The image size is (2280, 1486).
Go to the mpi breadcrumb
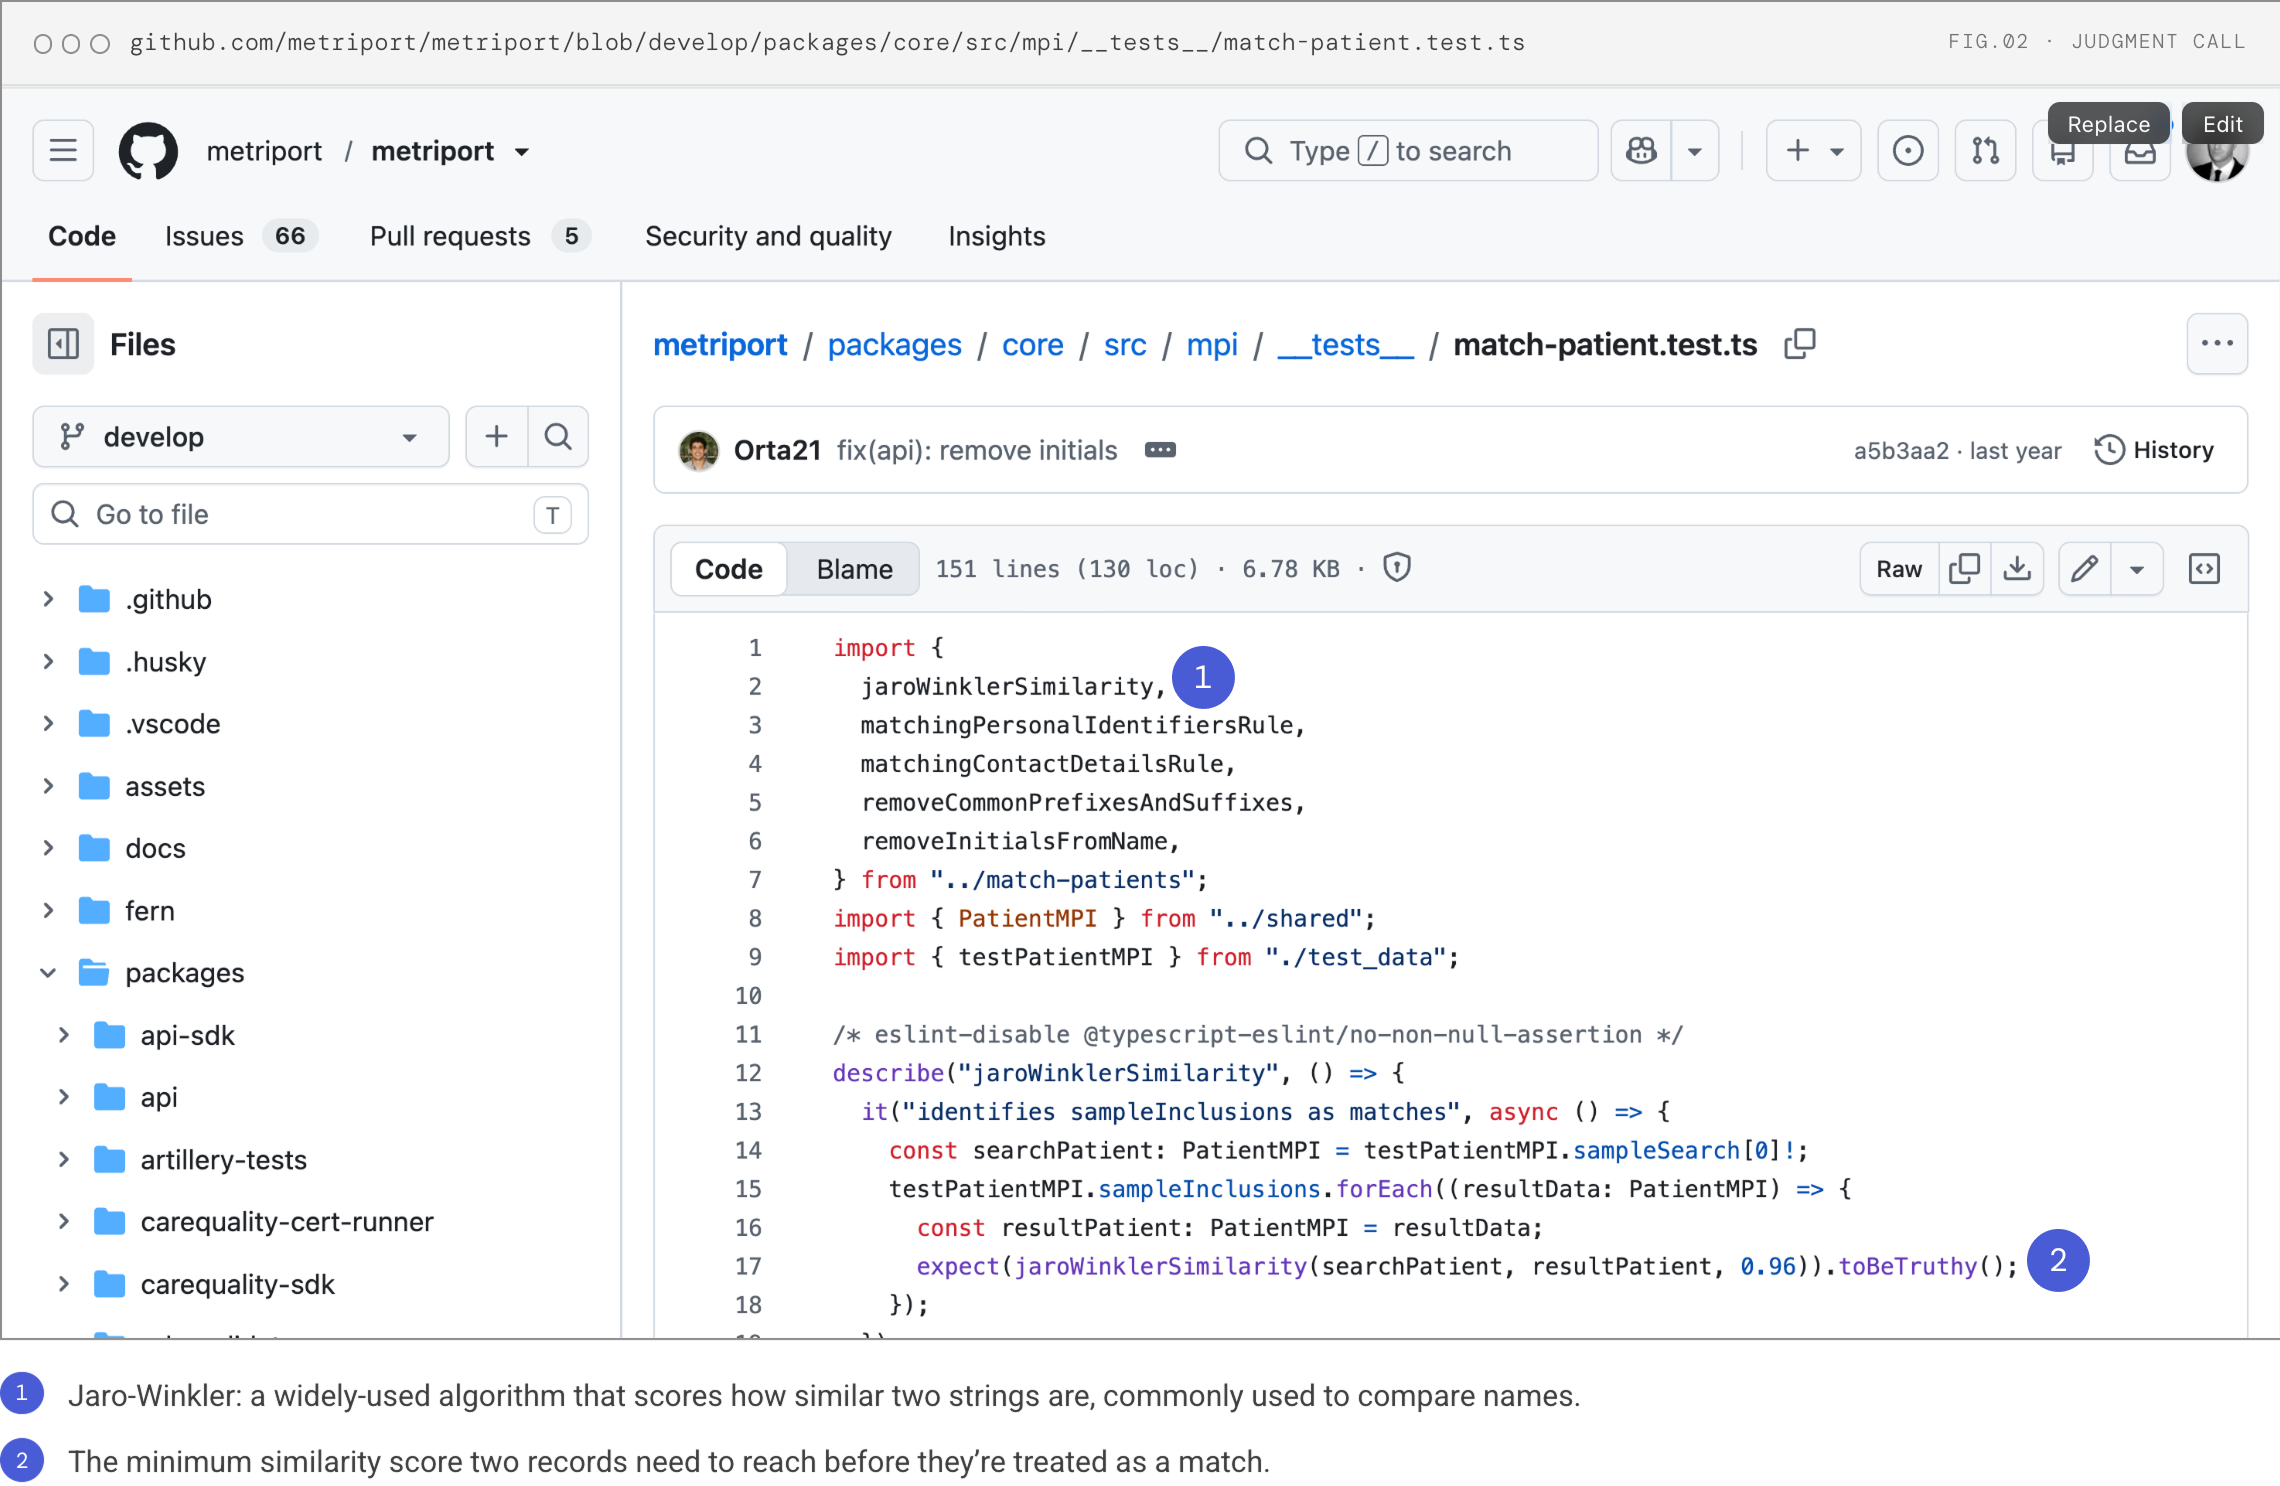tap(1211, 344)
